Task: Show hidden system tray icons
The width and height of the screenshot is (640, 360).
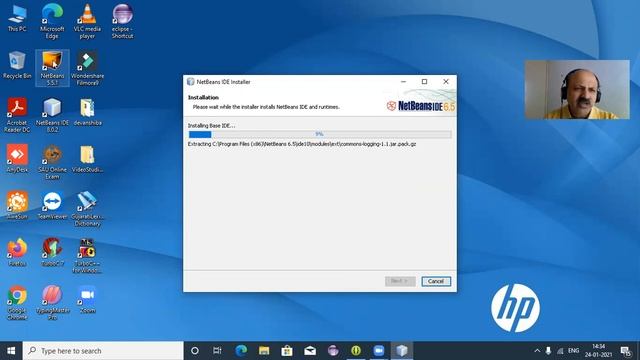Action: 537,351
